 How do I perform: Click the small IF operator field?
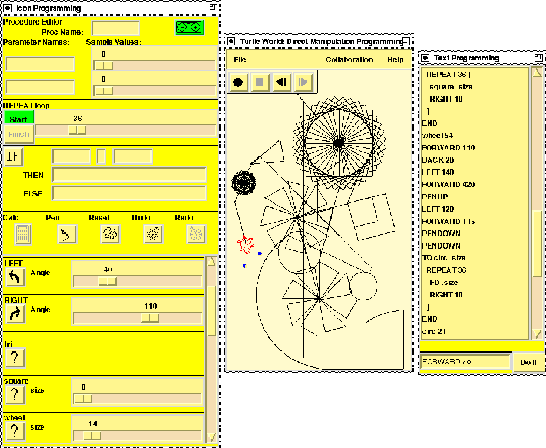click(101, 156)
